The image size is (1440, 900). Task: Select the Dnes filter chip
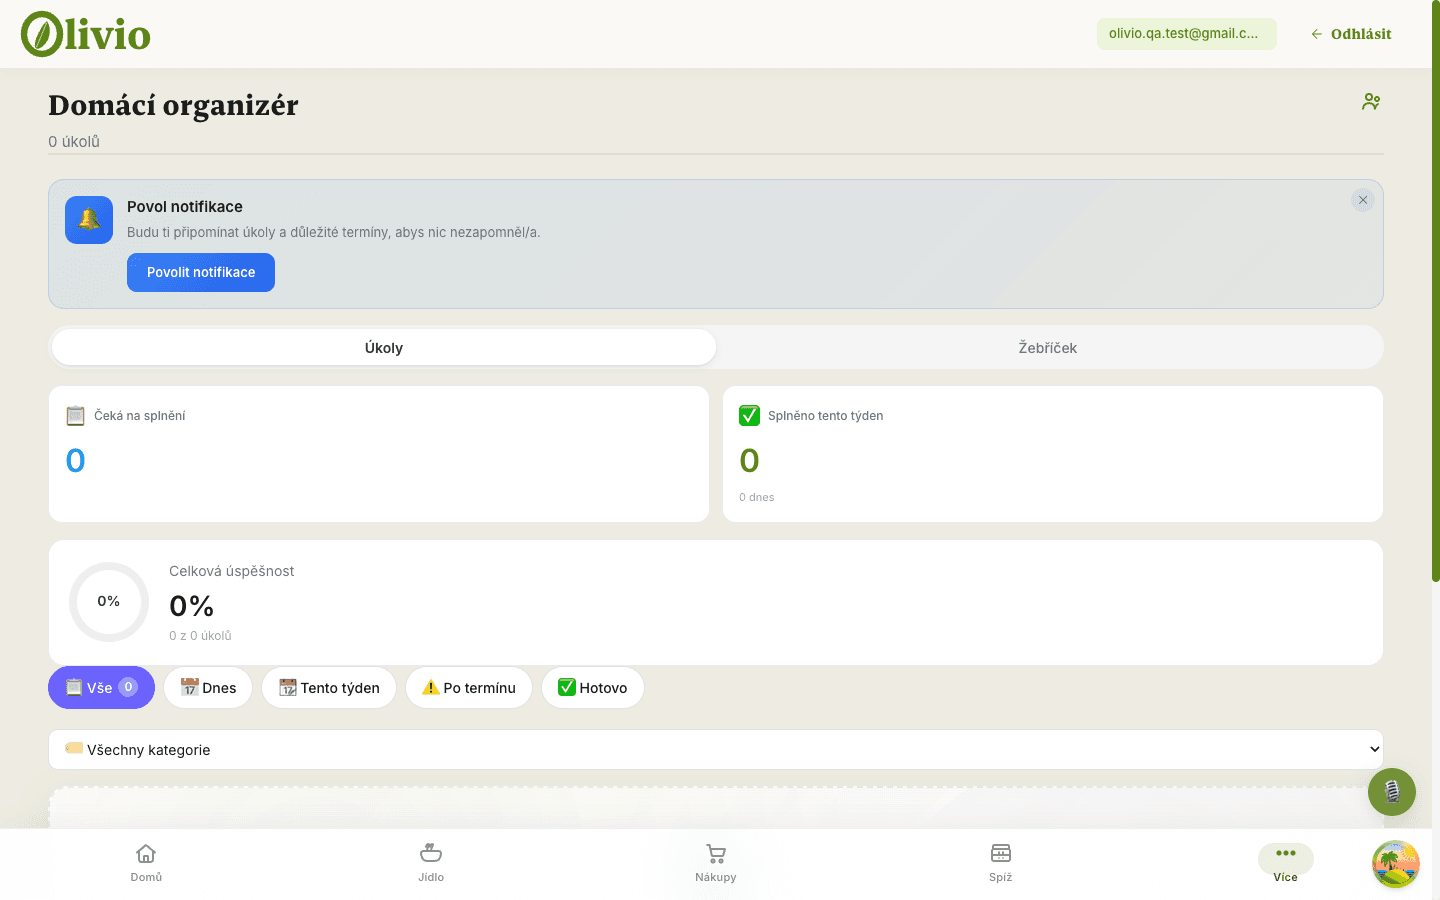coord(208,687)
